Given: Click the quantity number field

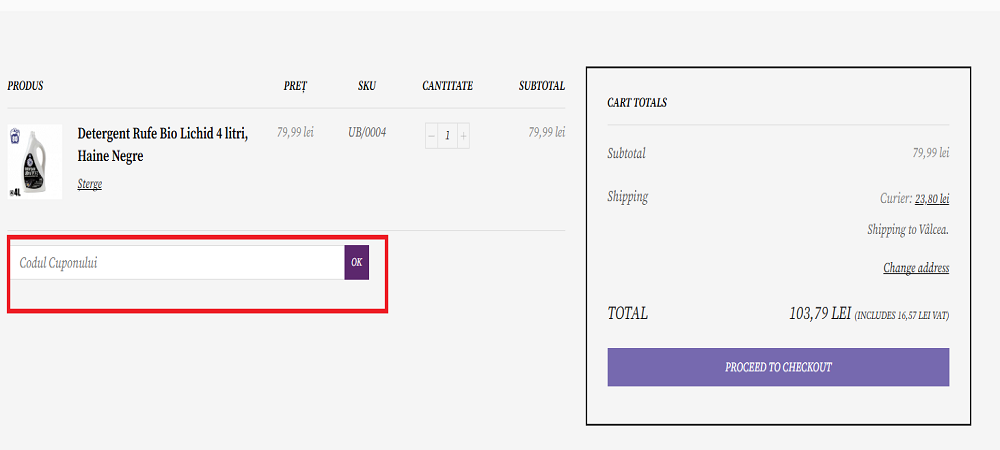Looking at the screenshot, I should coord(447,135).
